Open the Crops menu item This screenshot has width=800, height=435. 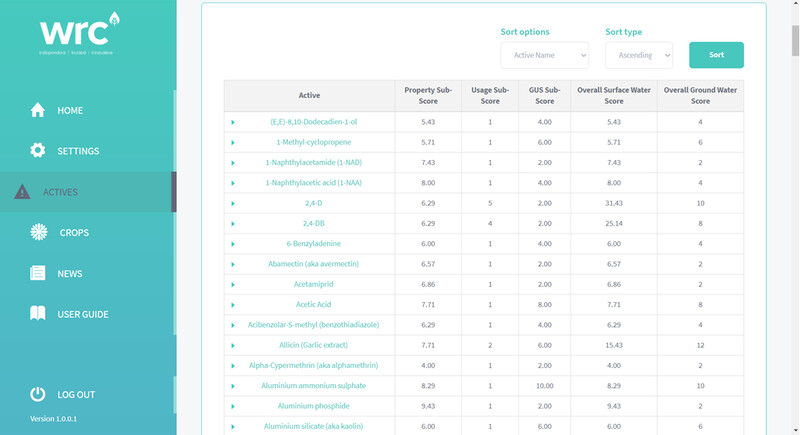pos(74,233)
